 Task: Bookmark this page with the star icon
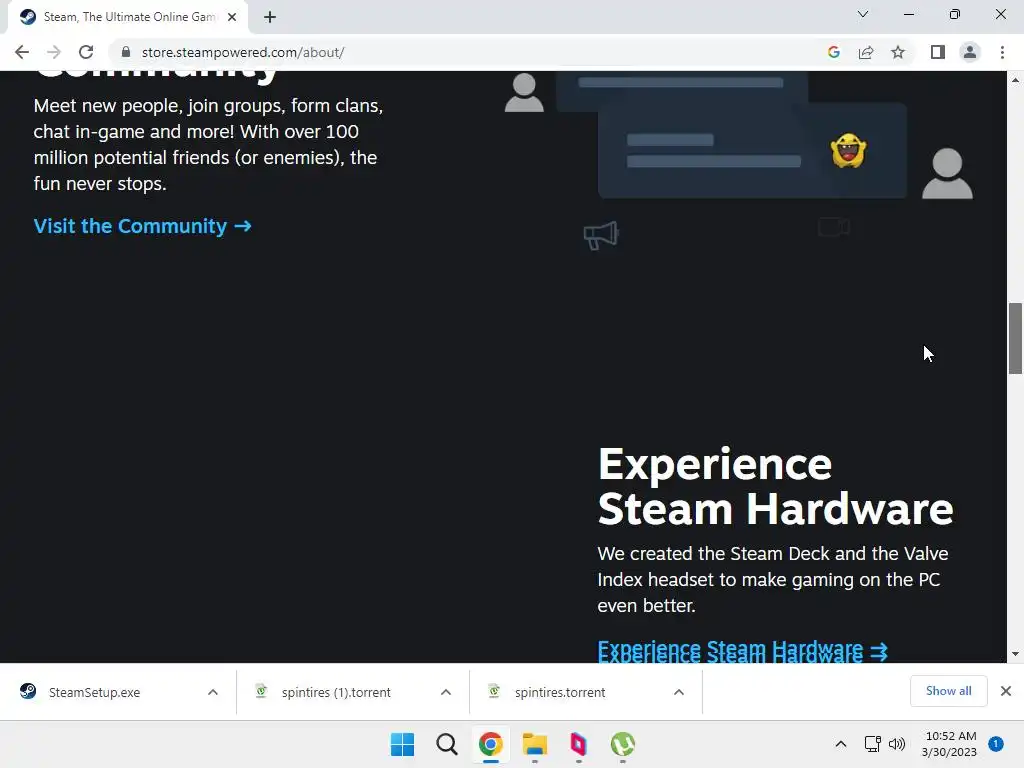[x=898, y=52]
